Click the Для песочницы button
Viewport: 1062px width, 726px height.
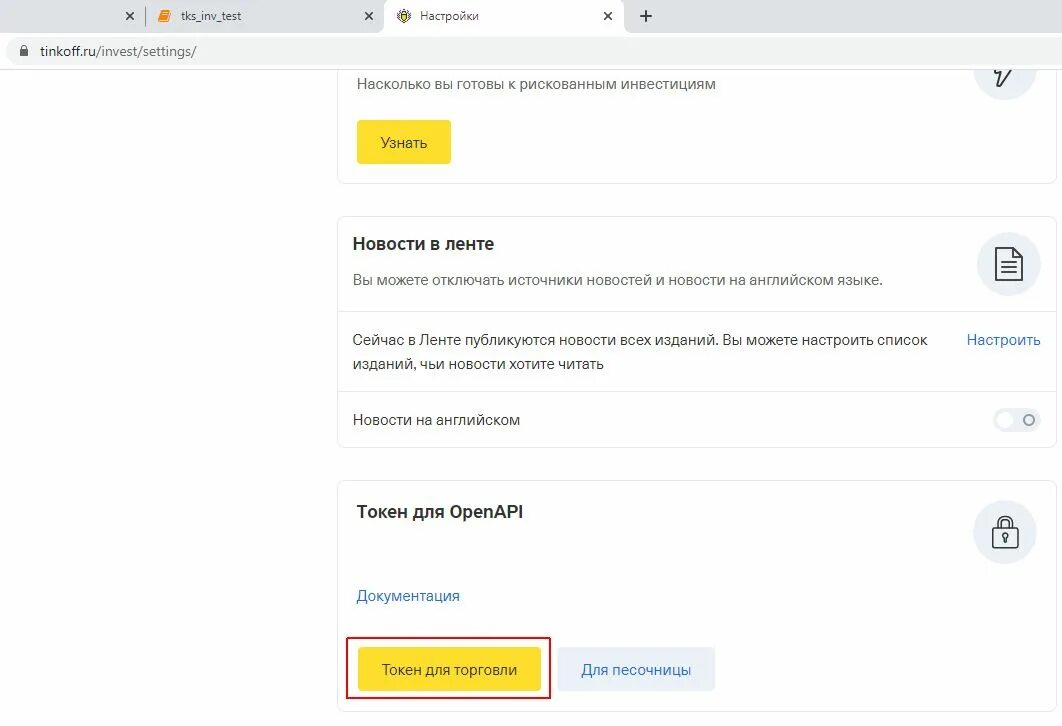coord(636,669)
